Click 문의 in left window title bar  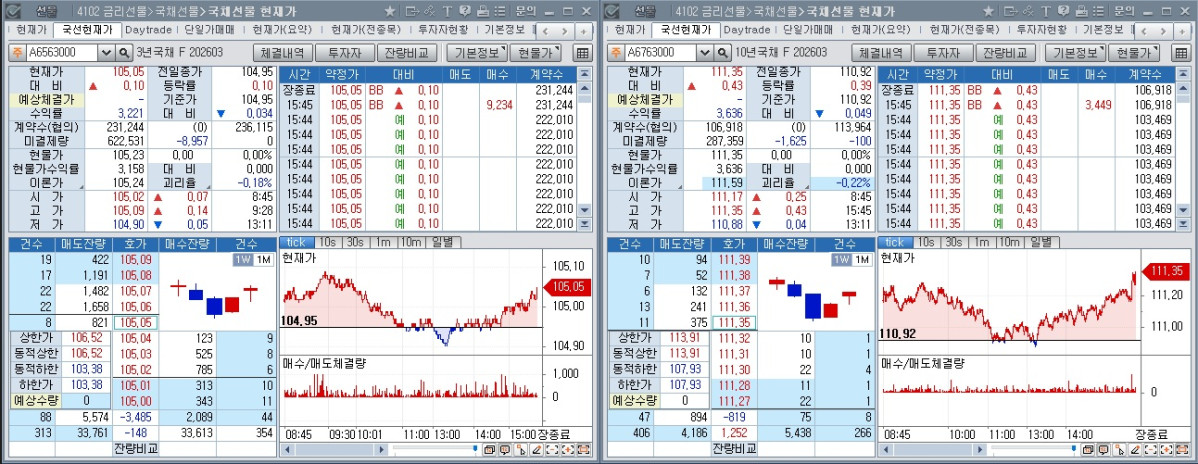(525, 11)
